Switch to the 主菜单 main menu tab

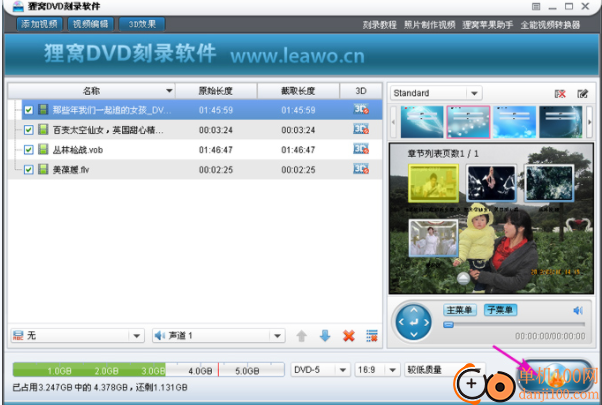pos(460,310)
